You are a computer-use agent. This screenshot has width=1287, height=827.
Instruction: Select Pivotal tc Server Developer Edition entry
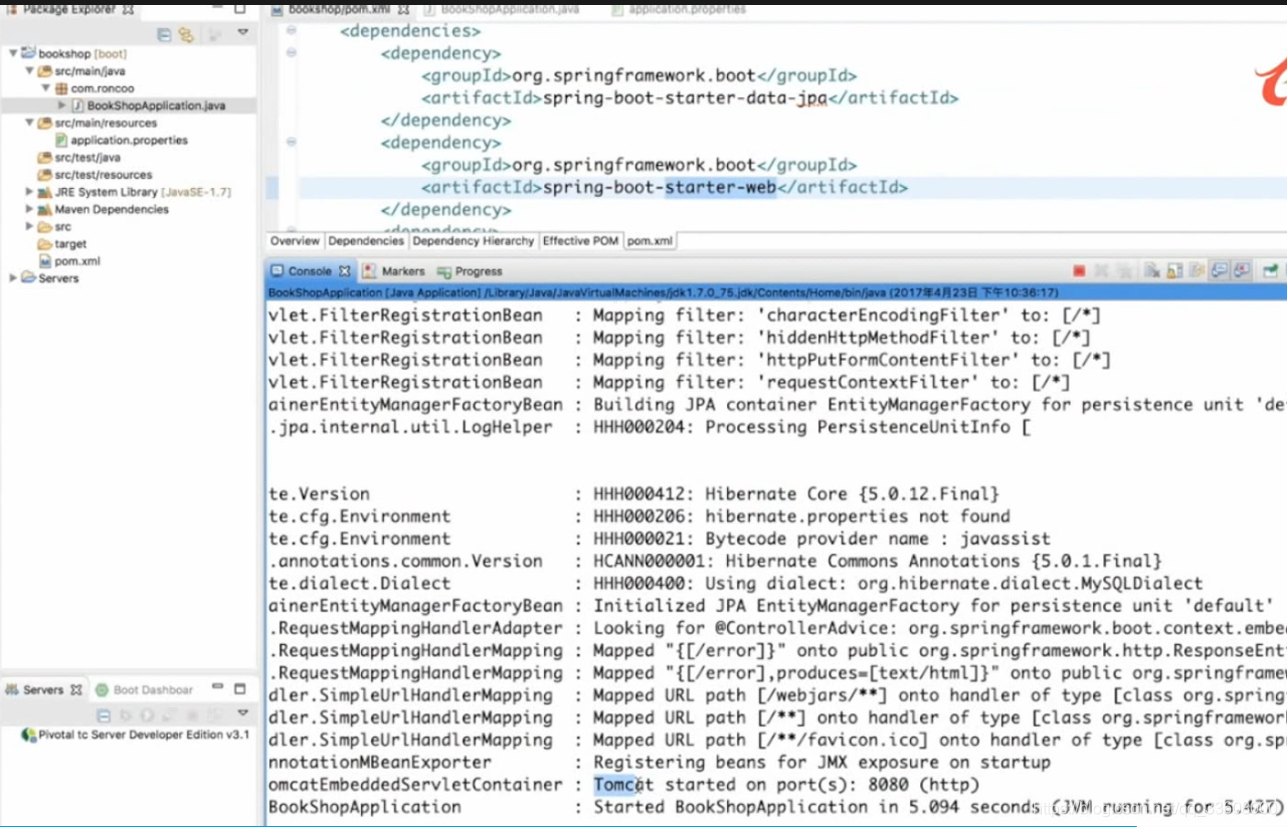point(135,735)
